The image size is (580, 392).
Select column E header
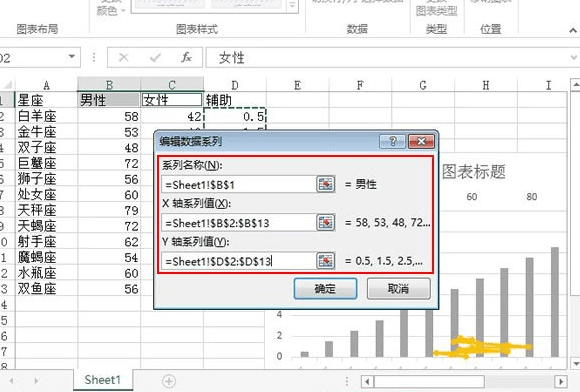[x=297, y=85]
